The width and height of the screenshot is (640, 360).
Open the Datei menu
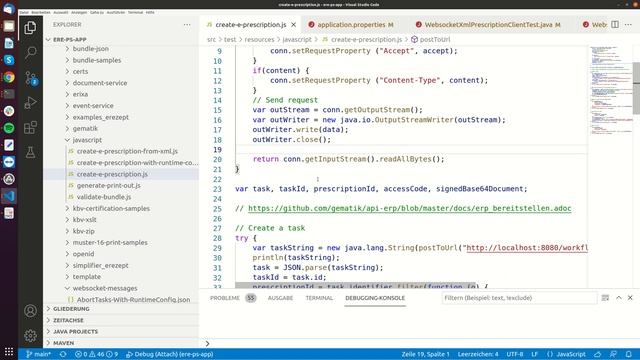pos(24,12)
